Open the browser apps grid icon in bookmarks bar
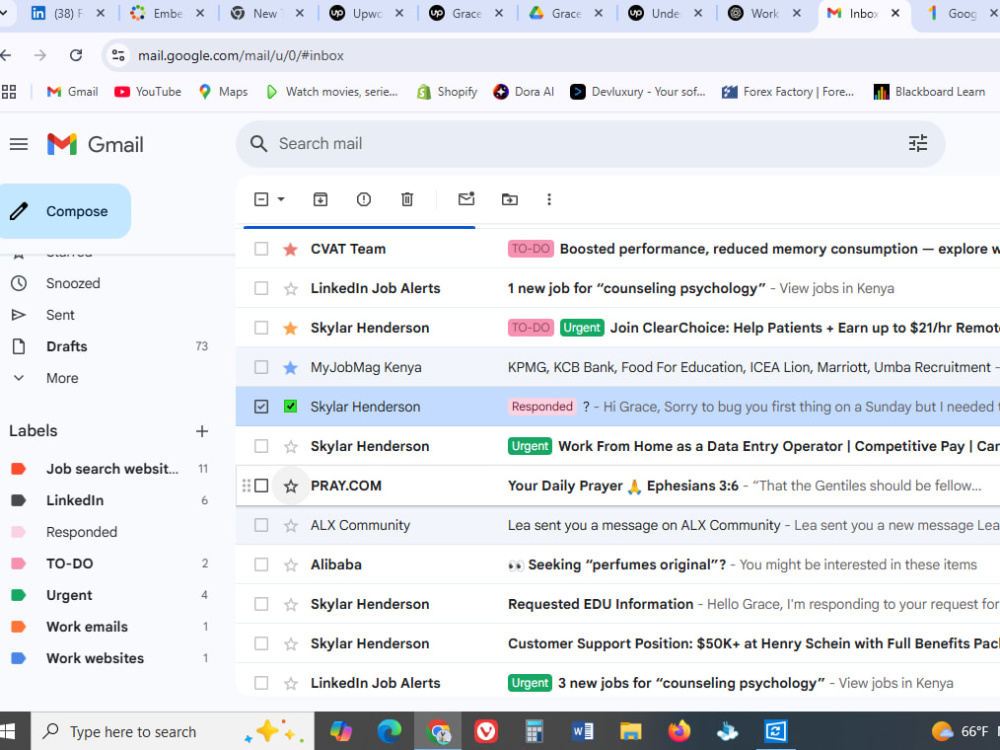 (9, 92)
